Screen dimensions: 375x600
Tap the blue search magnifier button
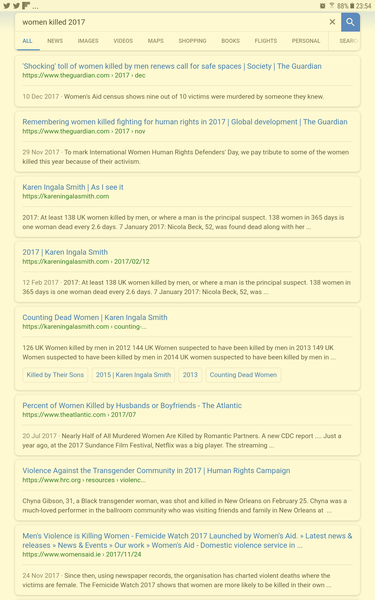tap(350, 22)
